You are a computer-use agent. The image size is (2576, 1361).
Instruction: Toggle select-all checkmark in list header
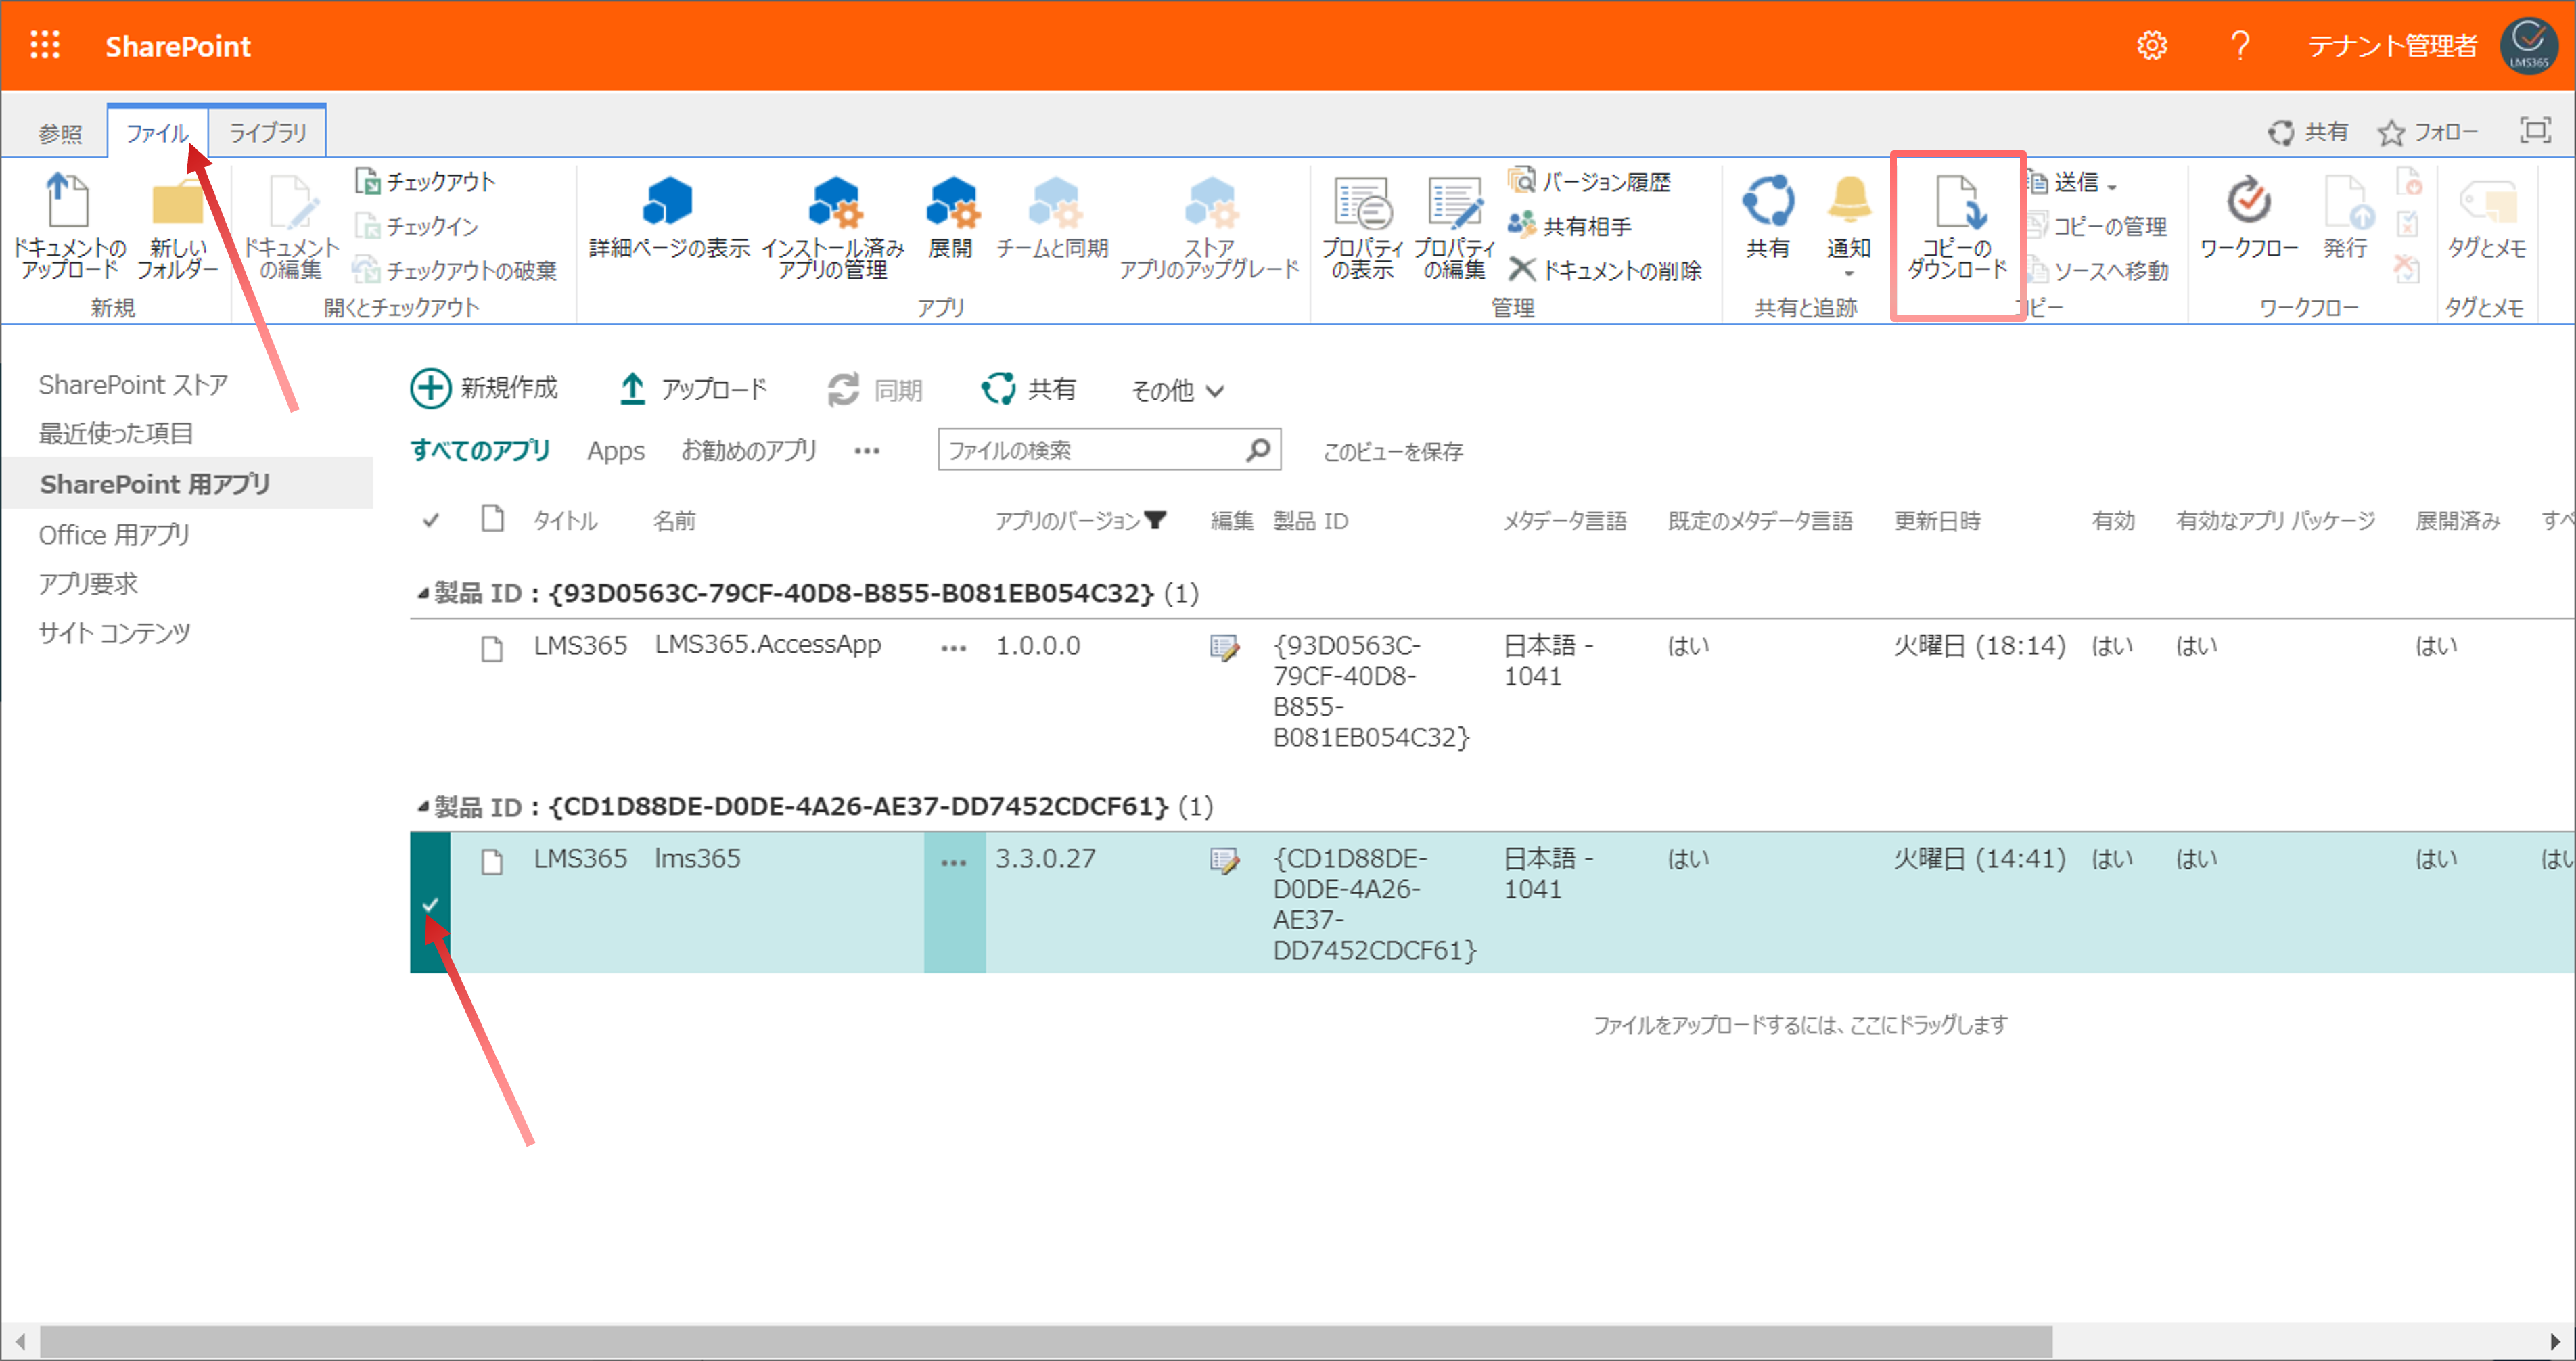[x=431, y=520]
